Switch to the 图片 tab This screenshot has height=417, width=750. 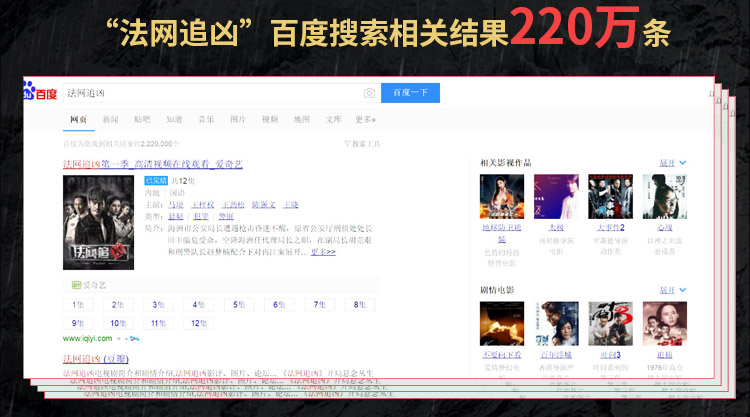pyautogui.click(x=238, y=120)
